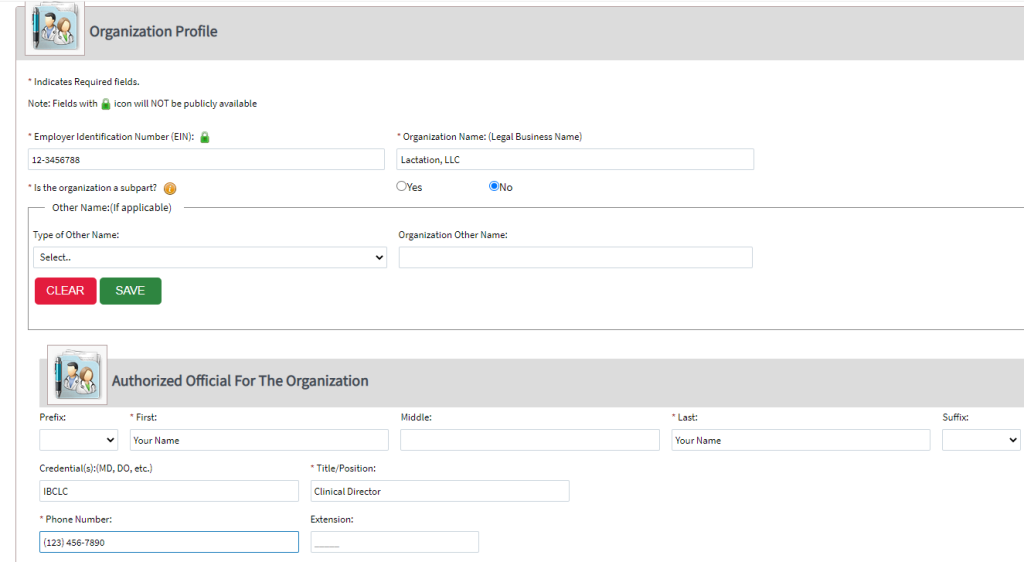This screenshot has width=1024, height=562.
Task: Select Yes for organization subpart
Action: [402, 186]
